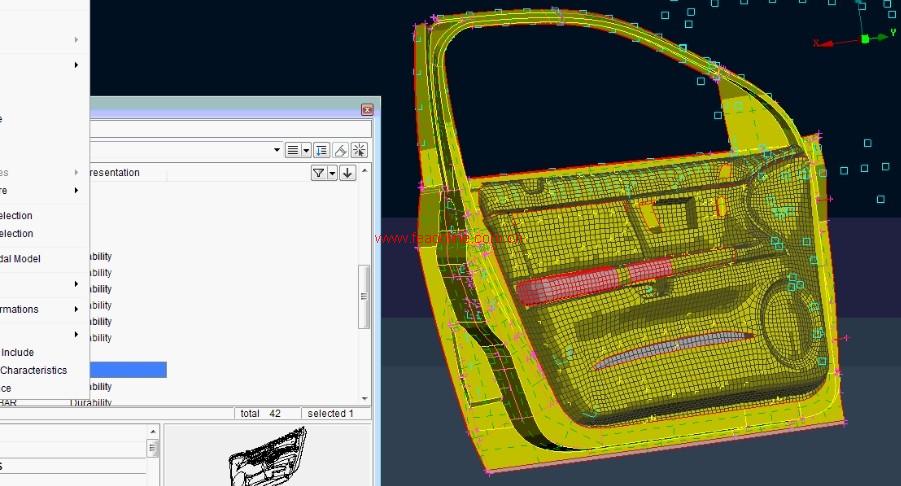Open the filter options dropdown arrow
The image size is (901, 486).
pos(331,173)
